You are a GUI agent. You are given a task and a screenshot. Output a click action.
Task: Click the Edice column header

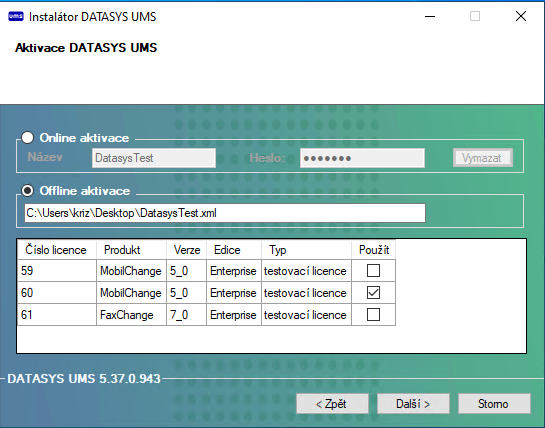[234, 250]
